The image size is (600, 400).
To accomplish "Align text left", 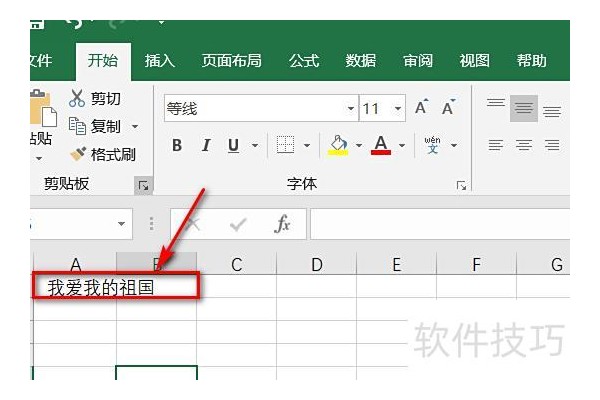I will coord(496,145).
